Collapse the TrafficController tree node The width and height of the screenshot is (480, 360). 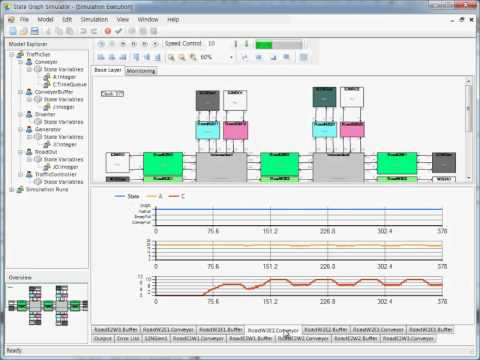coord(21,174)
